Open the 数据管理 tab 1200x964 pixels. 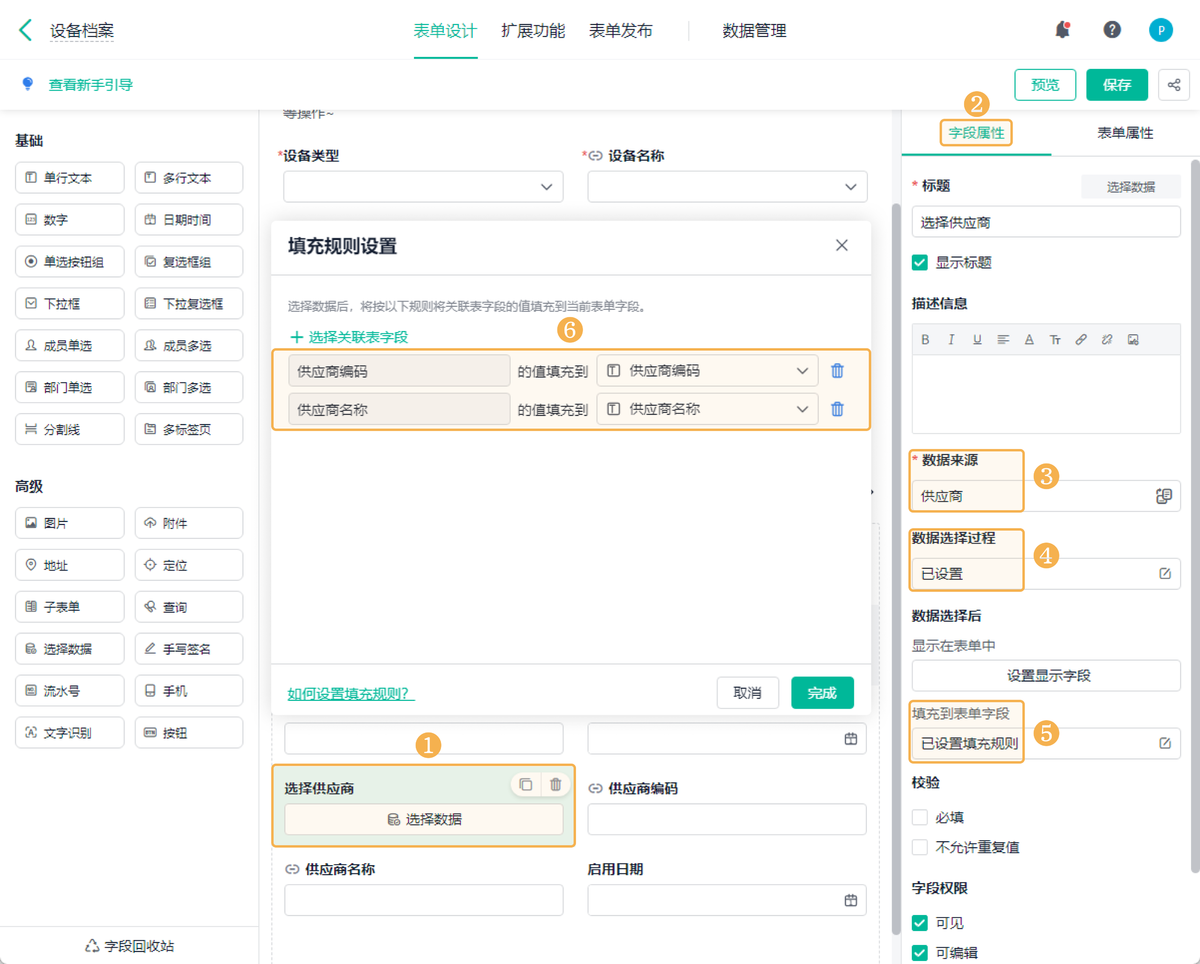pyautogui.click(x=753, y=31)
